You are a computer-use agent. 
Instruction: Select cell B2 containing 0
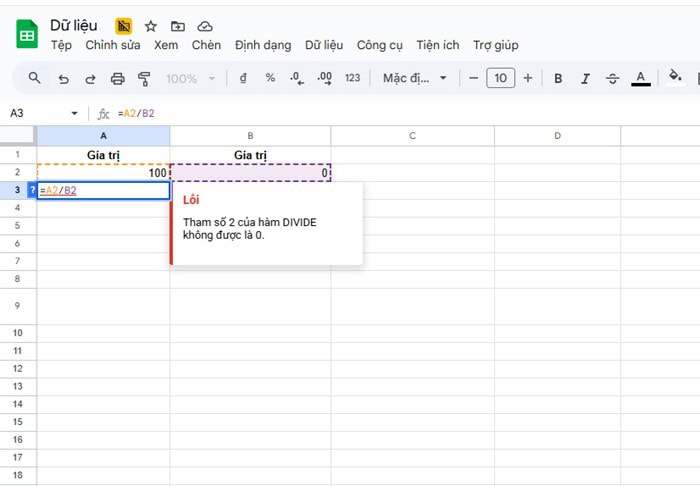pyautogui.click(x=250, y=173)
